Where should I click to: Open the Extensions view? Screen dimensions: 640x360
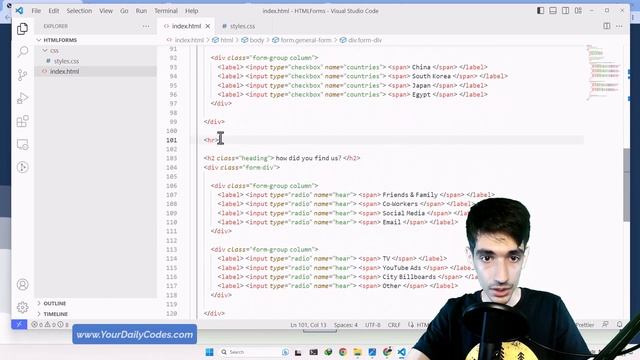pyautogui.click(x=22, y=121)
